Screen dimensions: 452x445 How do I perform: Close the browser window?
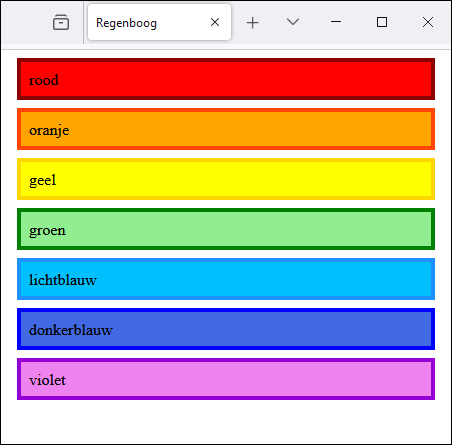tap(428, 22)
